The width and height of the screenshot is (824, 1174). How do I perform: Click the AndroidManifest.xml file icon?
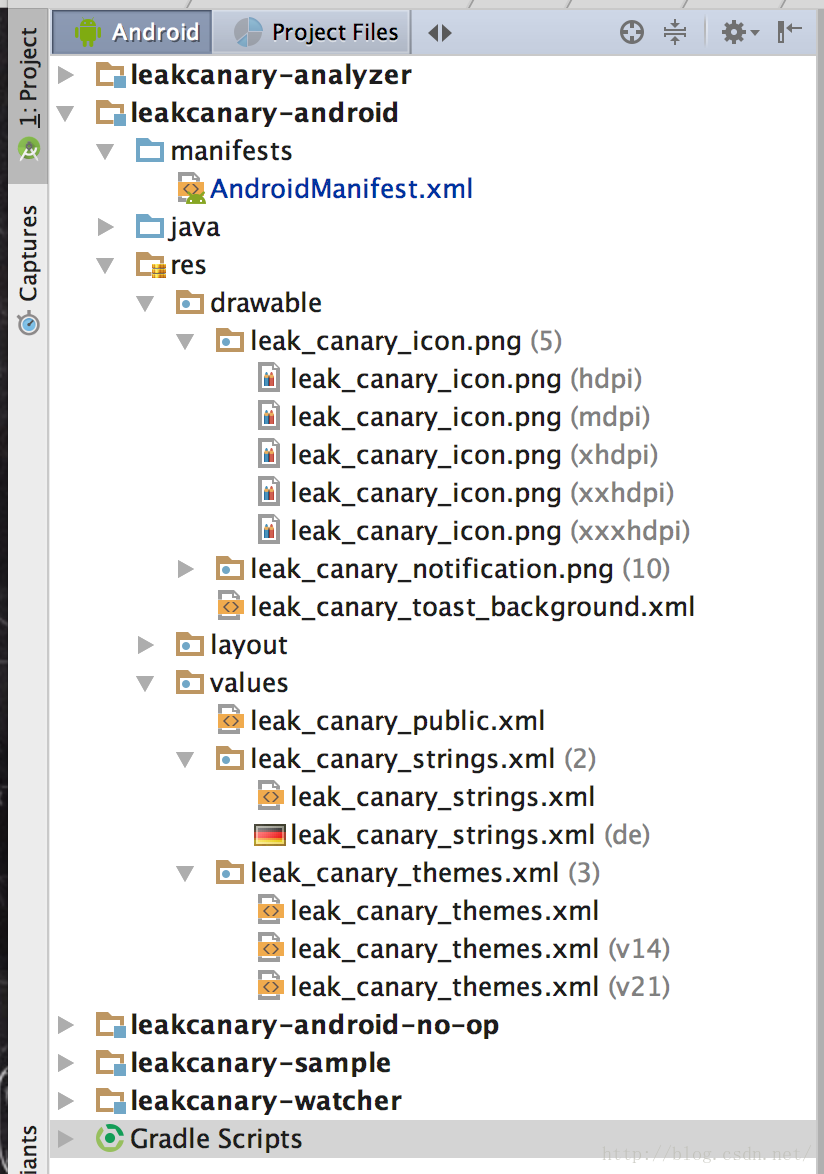pyautogui.click(x=190, y=189)
